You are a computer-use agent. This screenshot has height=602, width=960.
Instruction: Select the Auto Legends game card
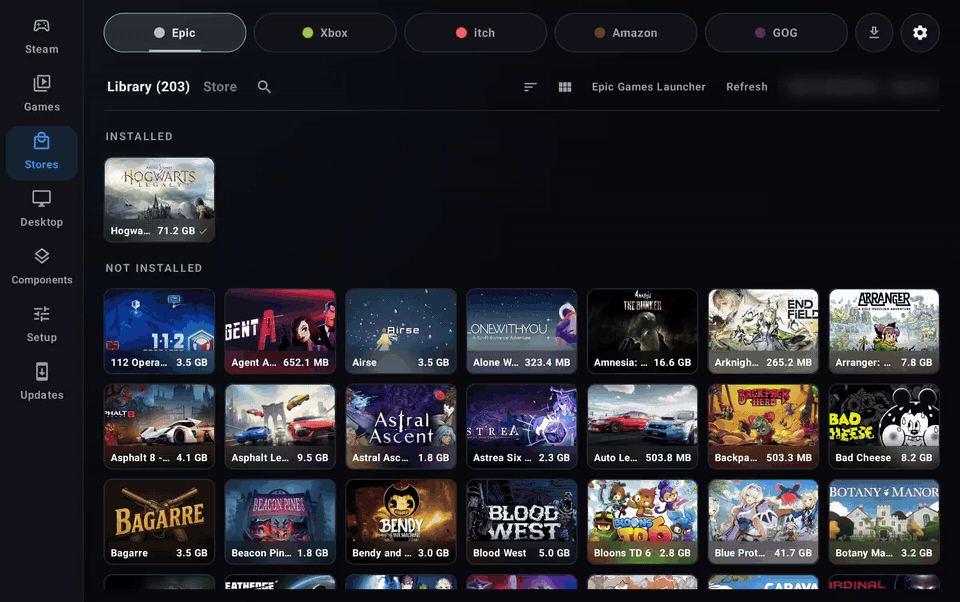pos(642,426)
